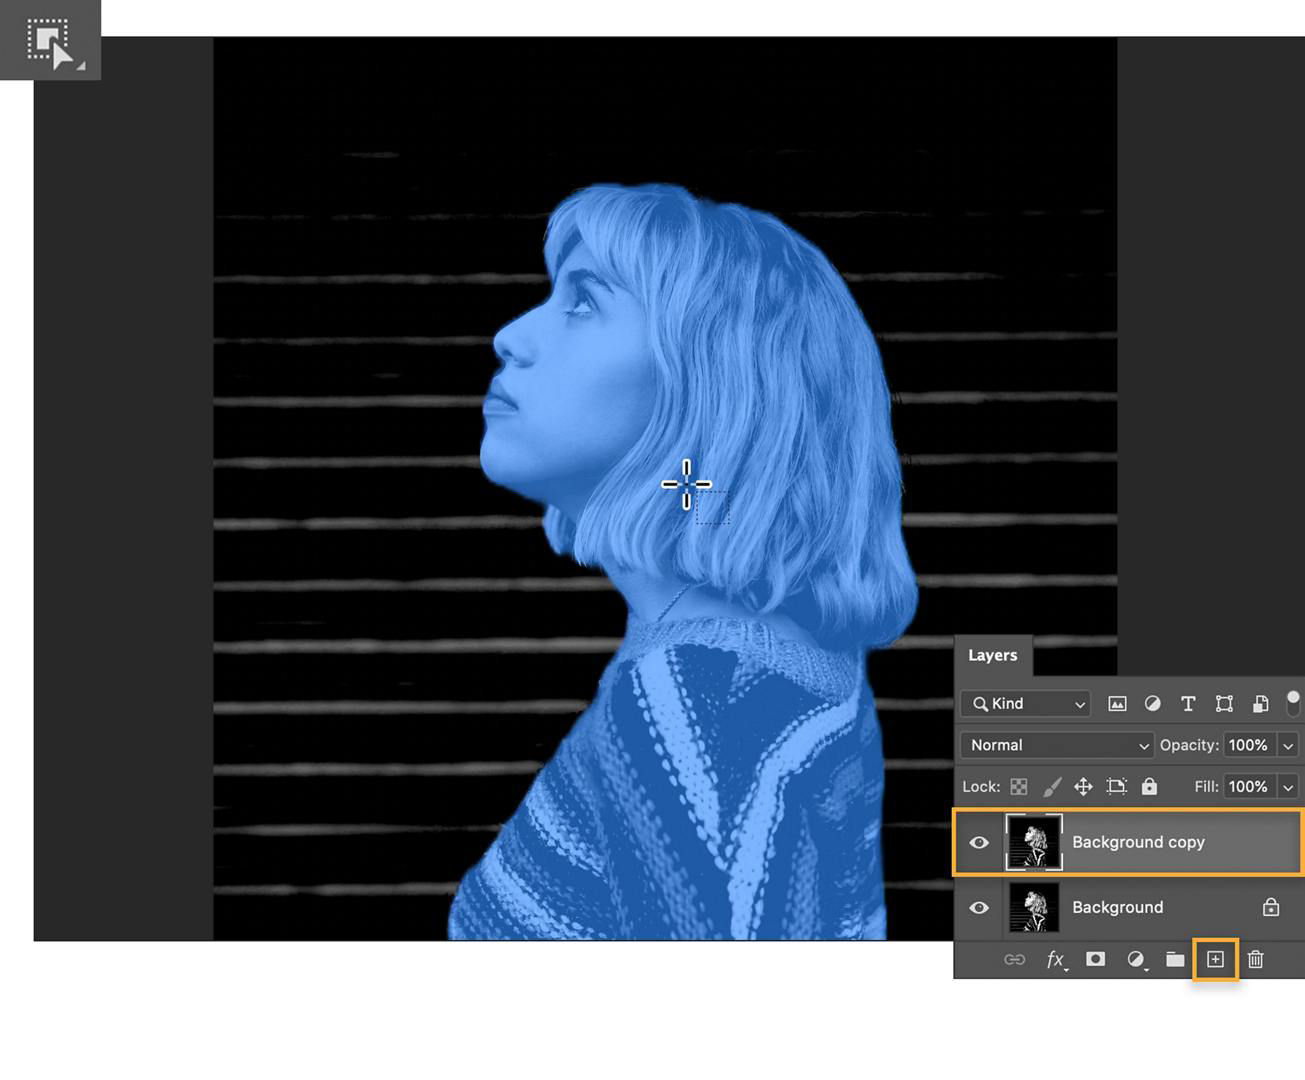The width and height of the screenshot is (1305, 1080).
Task: Toggle layer filtering on or off
Action: (1293, 703)
